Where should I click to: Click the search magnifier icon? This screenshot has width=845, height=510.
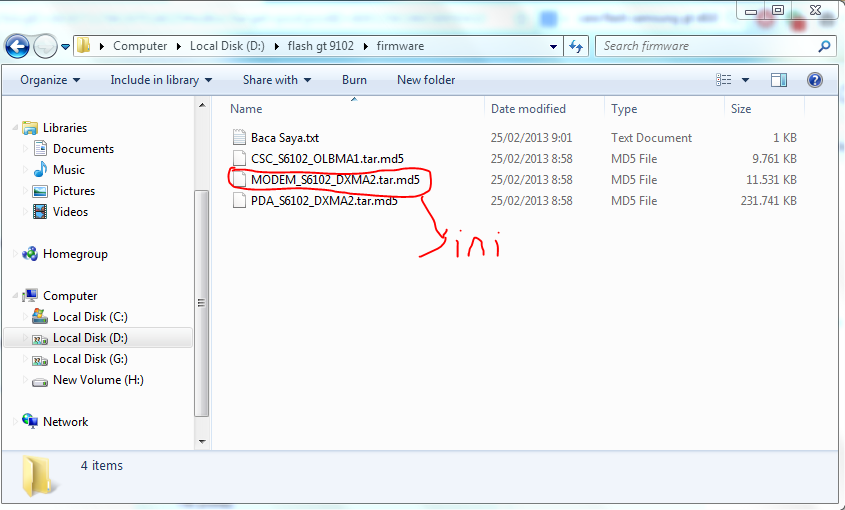click(x=824, y=46)
